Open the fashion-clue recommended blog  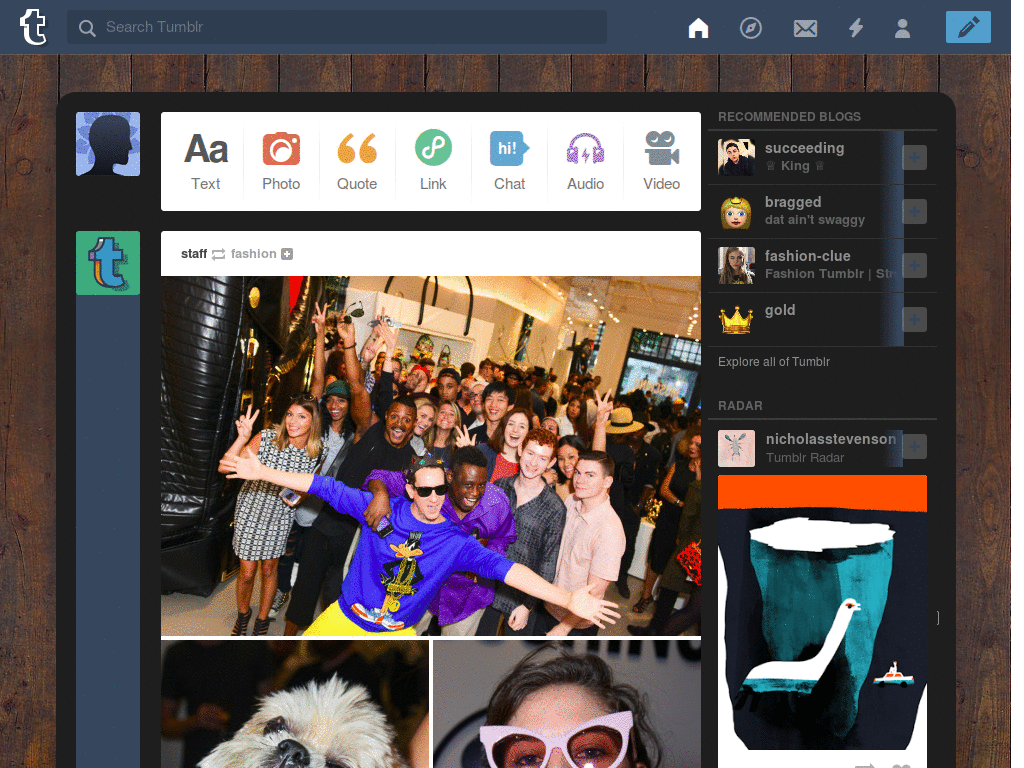coord(807,256)
